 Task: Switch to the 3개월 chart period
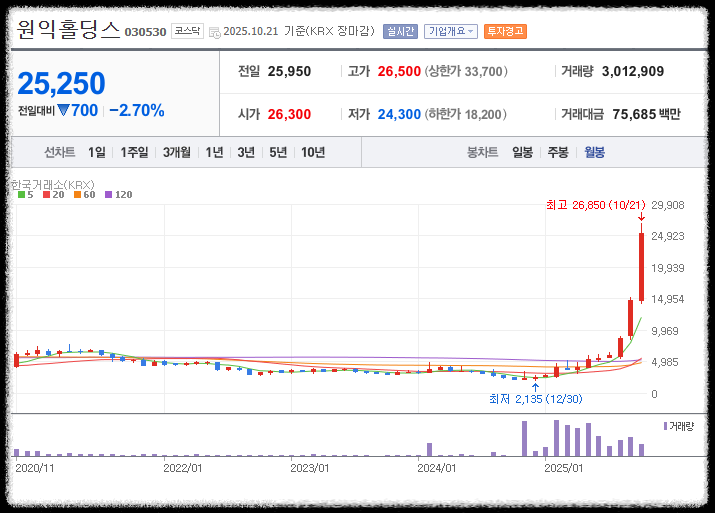point(176,152)
